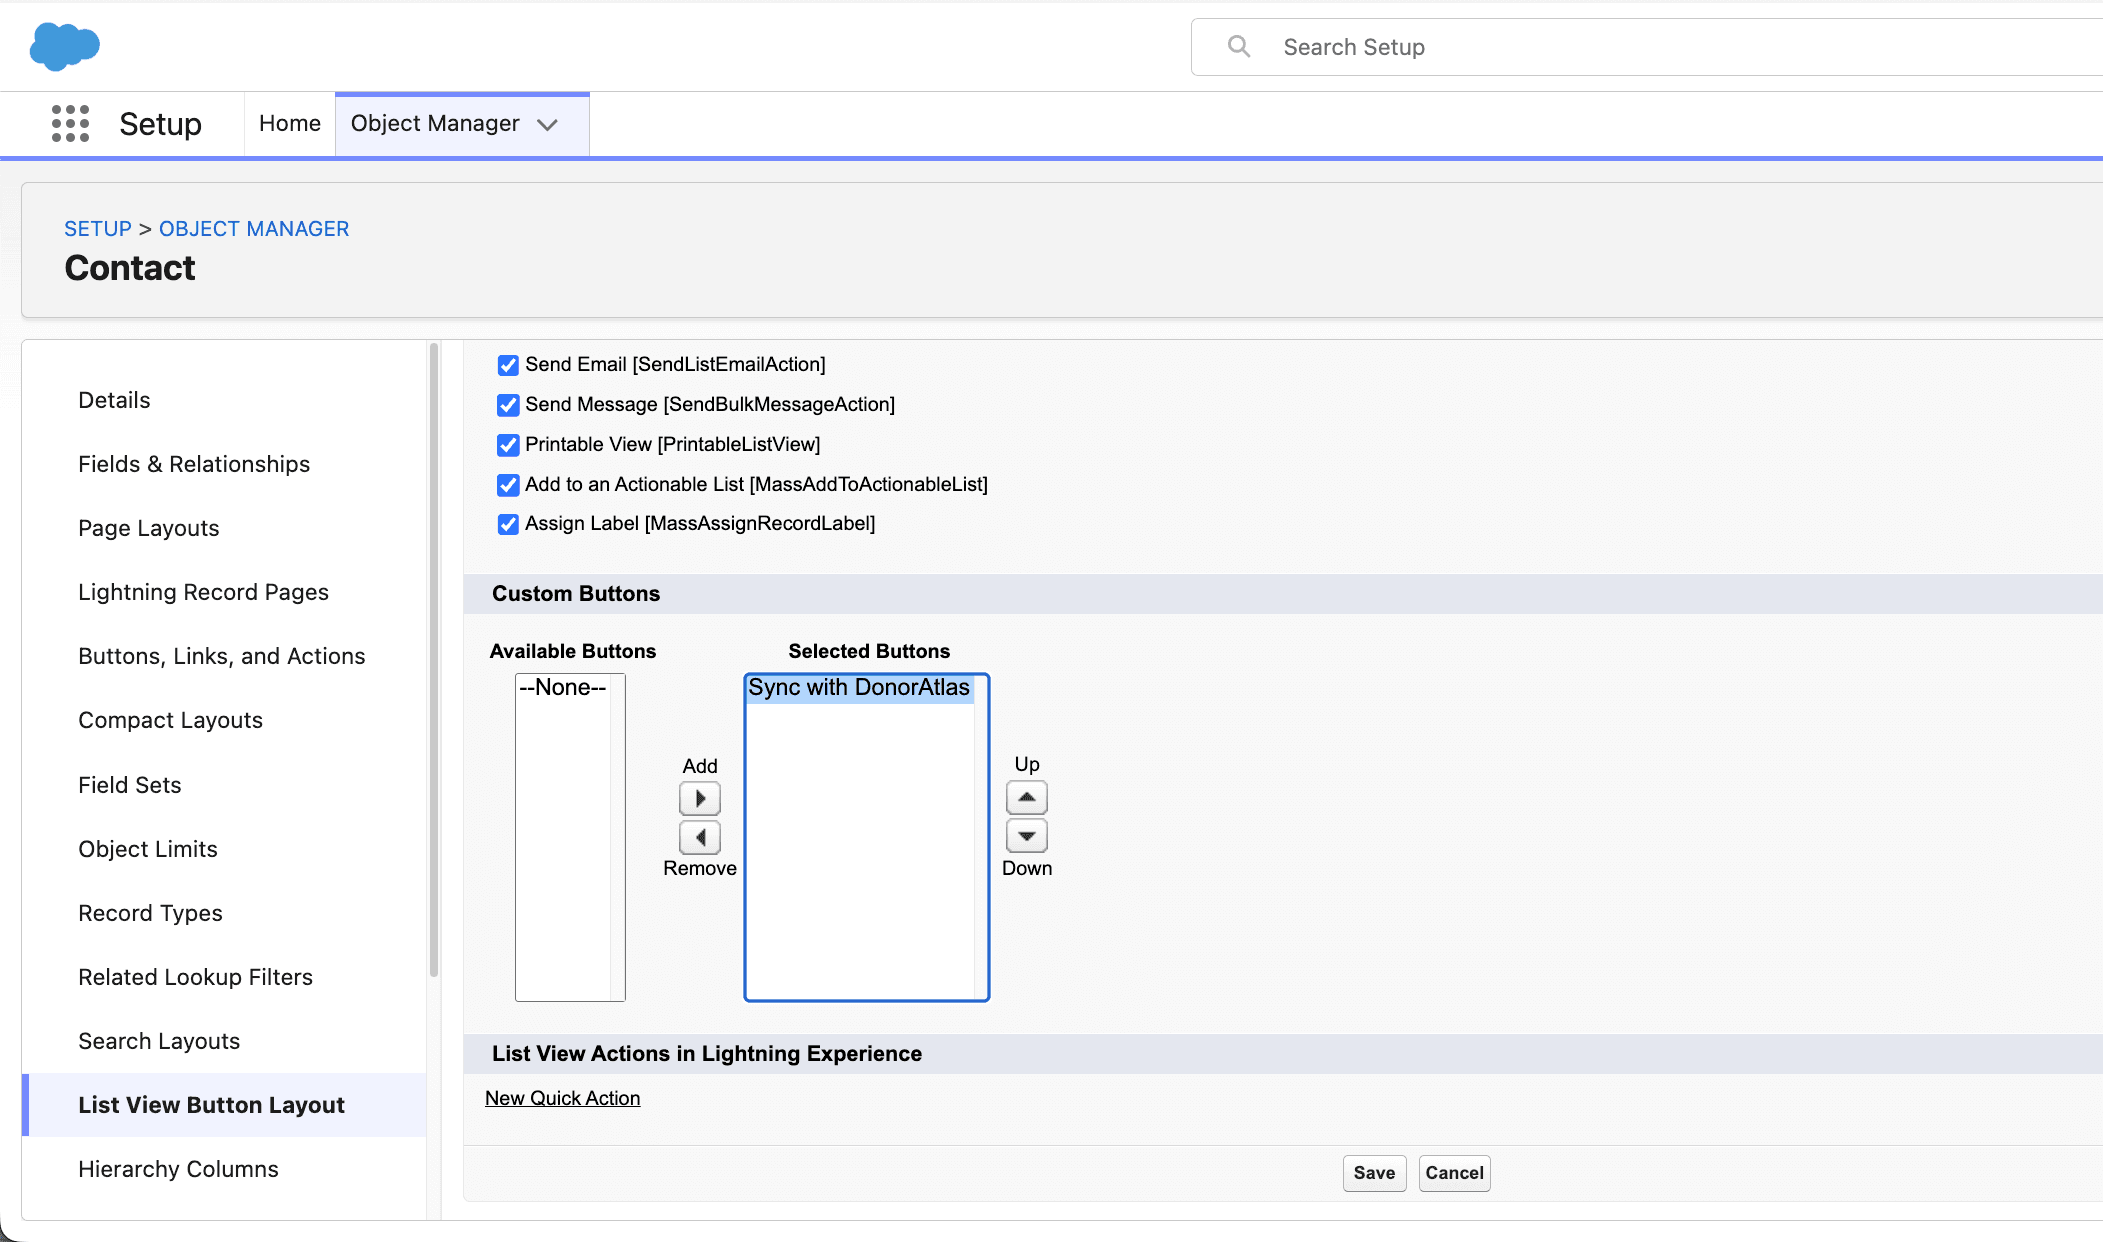Open the Object Manager dropdown
Image resolution: width=2103 pixels, height=1242 pixels.
tap(548, 125)
